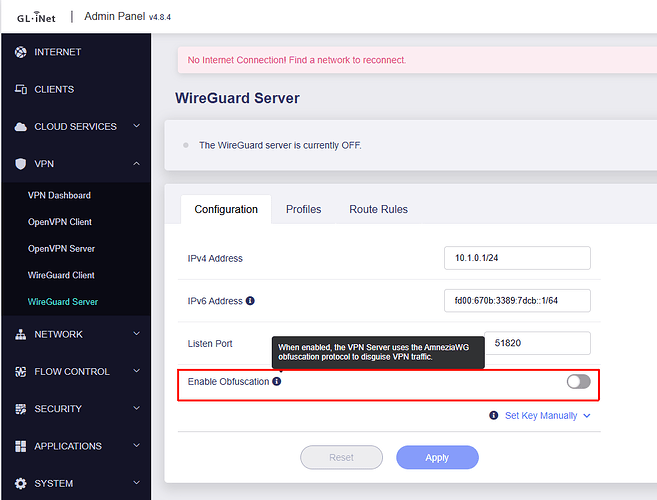Expand the Set Key Manually section
This screenshot has height=500, width=657.
(540, 415)
